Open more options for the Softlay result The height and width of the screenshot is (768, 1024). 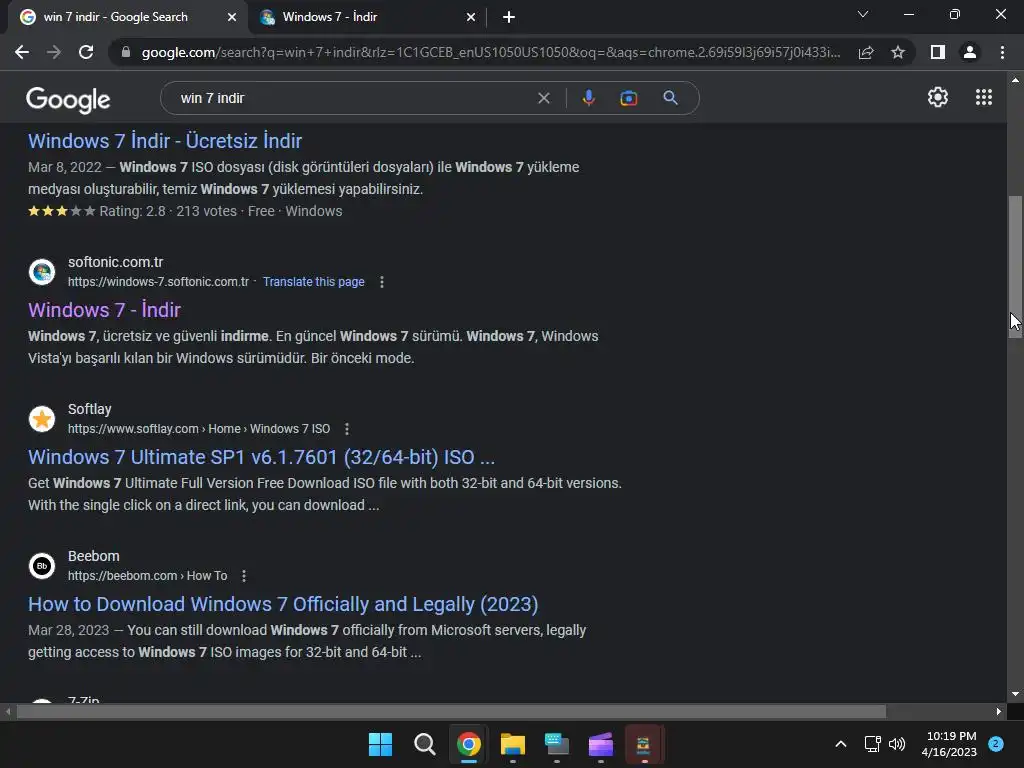coord(347,429)
